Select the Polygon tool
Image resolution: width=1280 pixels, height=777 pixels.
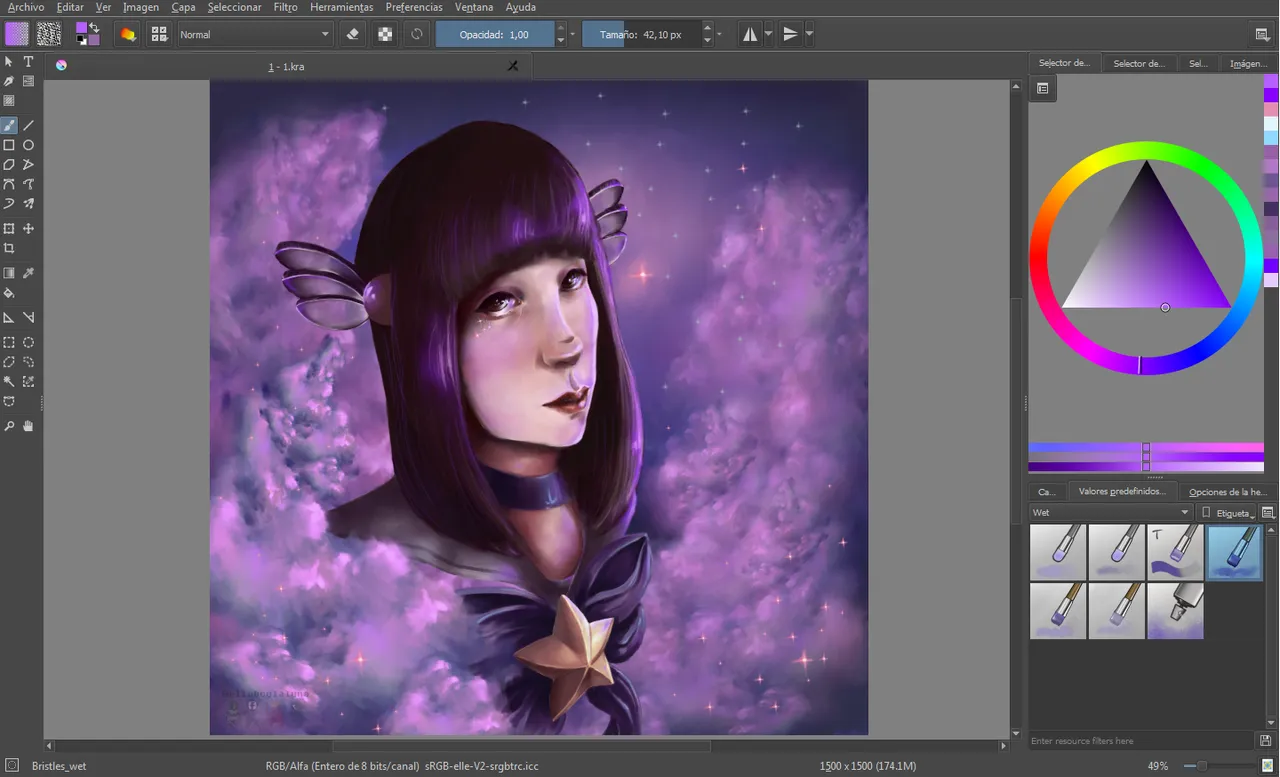(x=9, y=164)
